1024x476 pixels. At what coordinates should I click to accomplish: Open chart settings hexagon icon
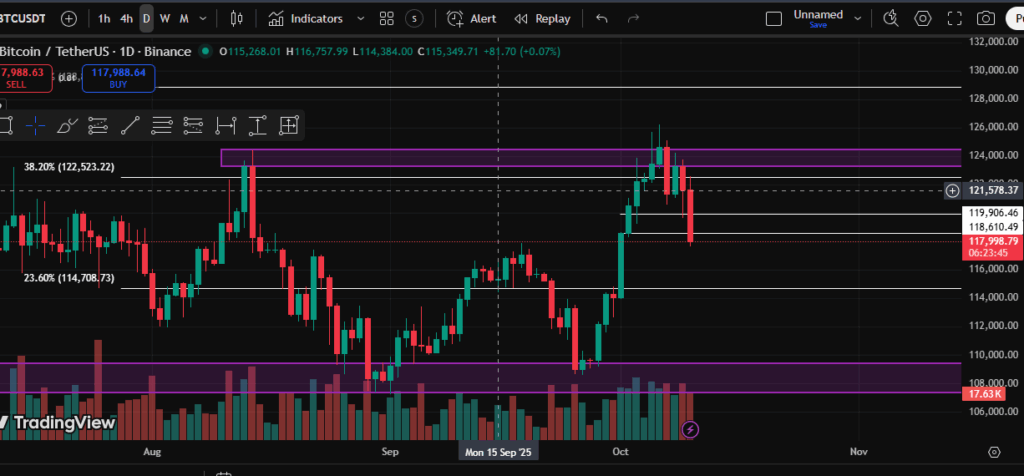click(923, 18)
